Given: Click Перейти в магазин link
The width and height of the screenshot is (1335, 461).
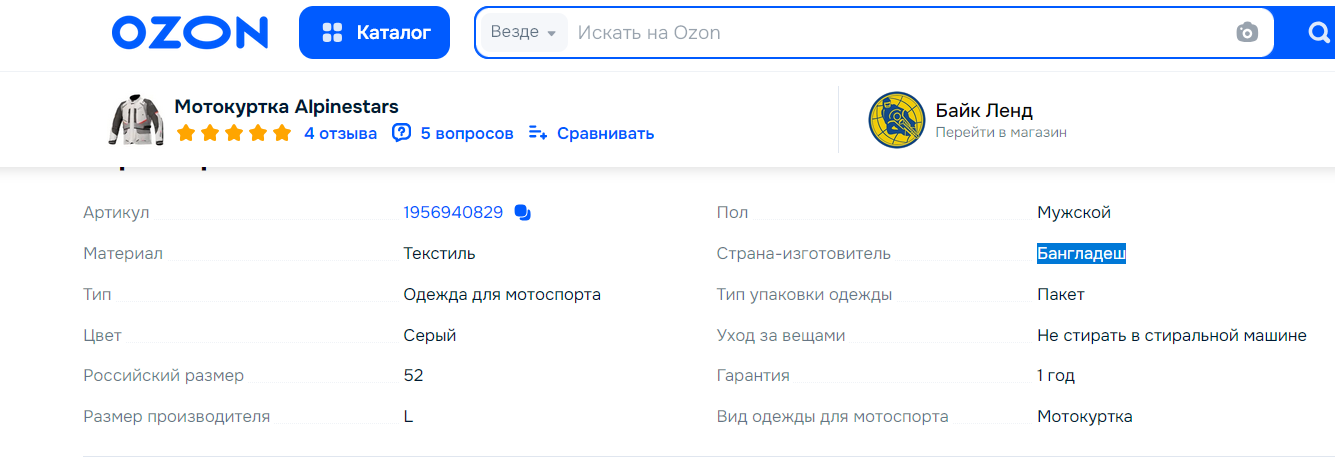Looking at the screenshot, I should pos(1001,132).
